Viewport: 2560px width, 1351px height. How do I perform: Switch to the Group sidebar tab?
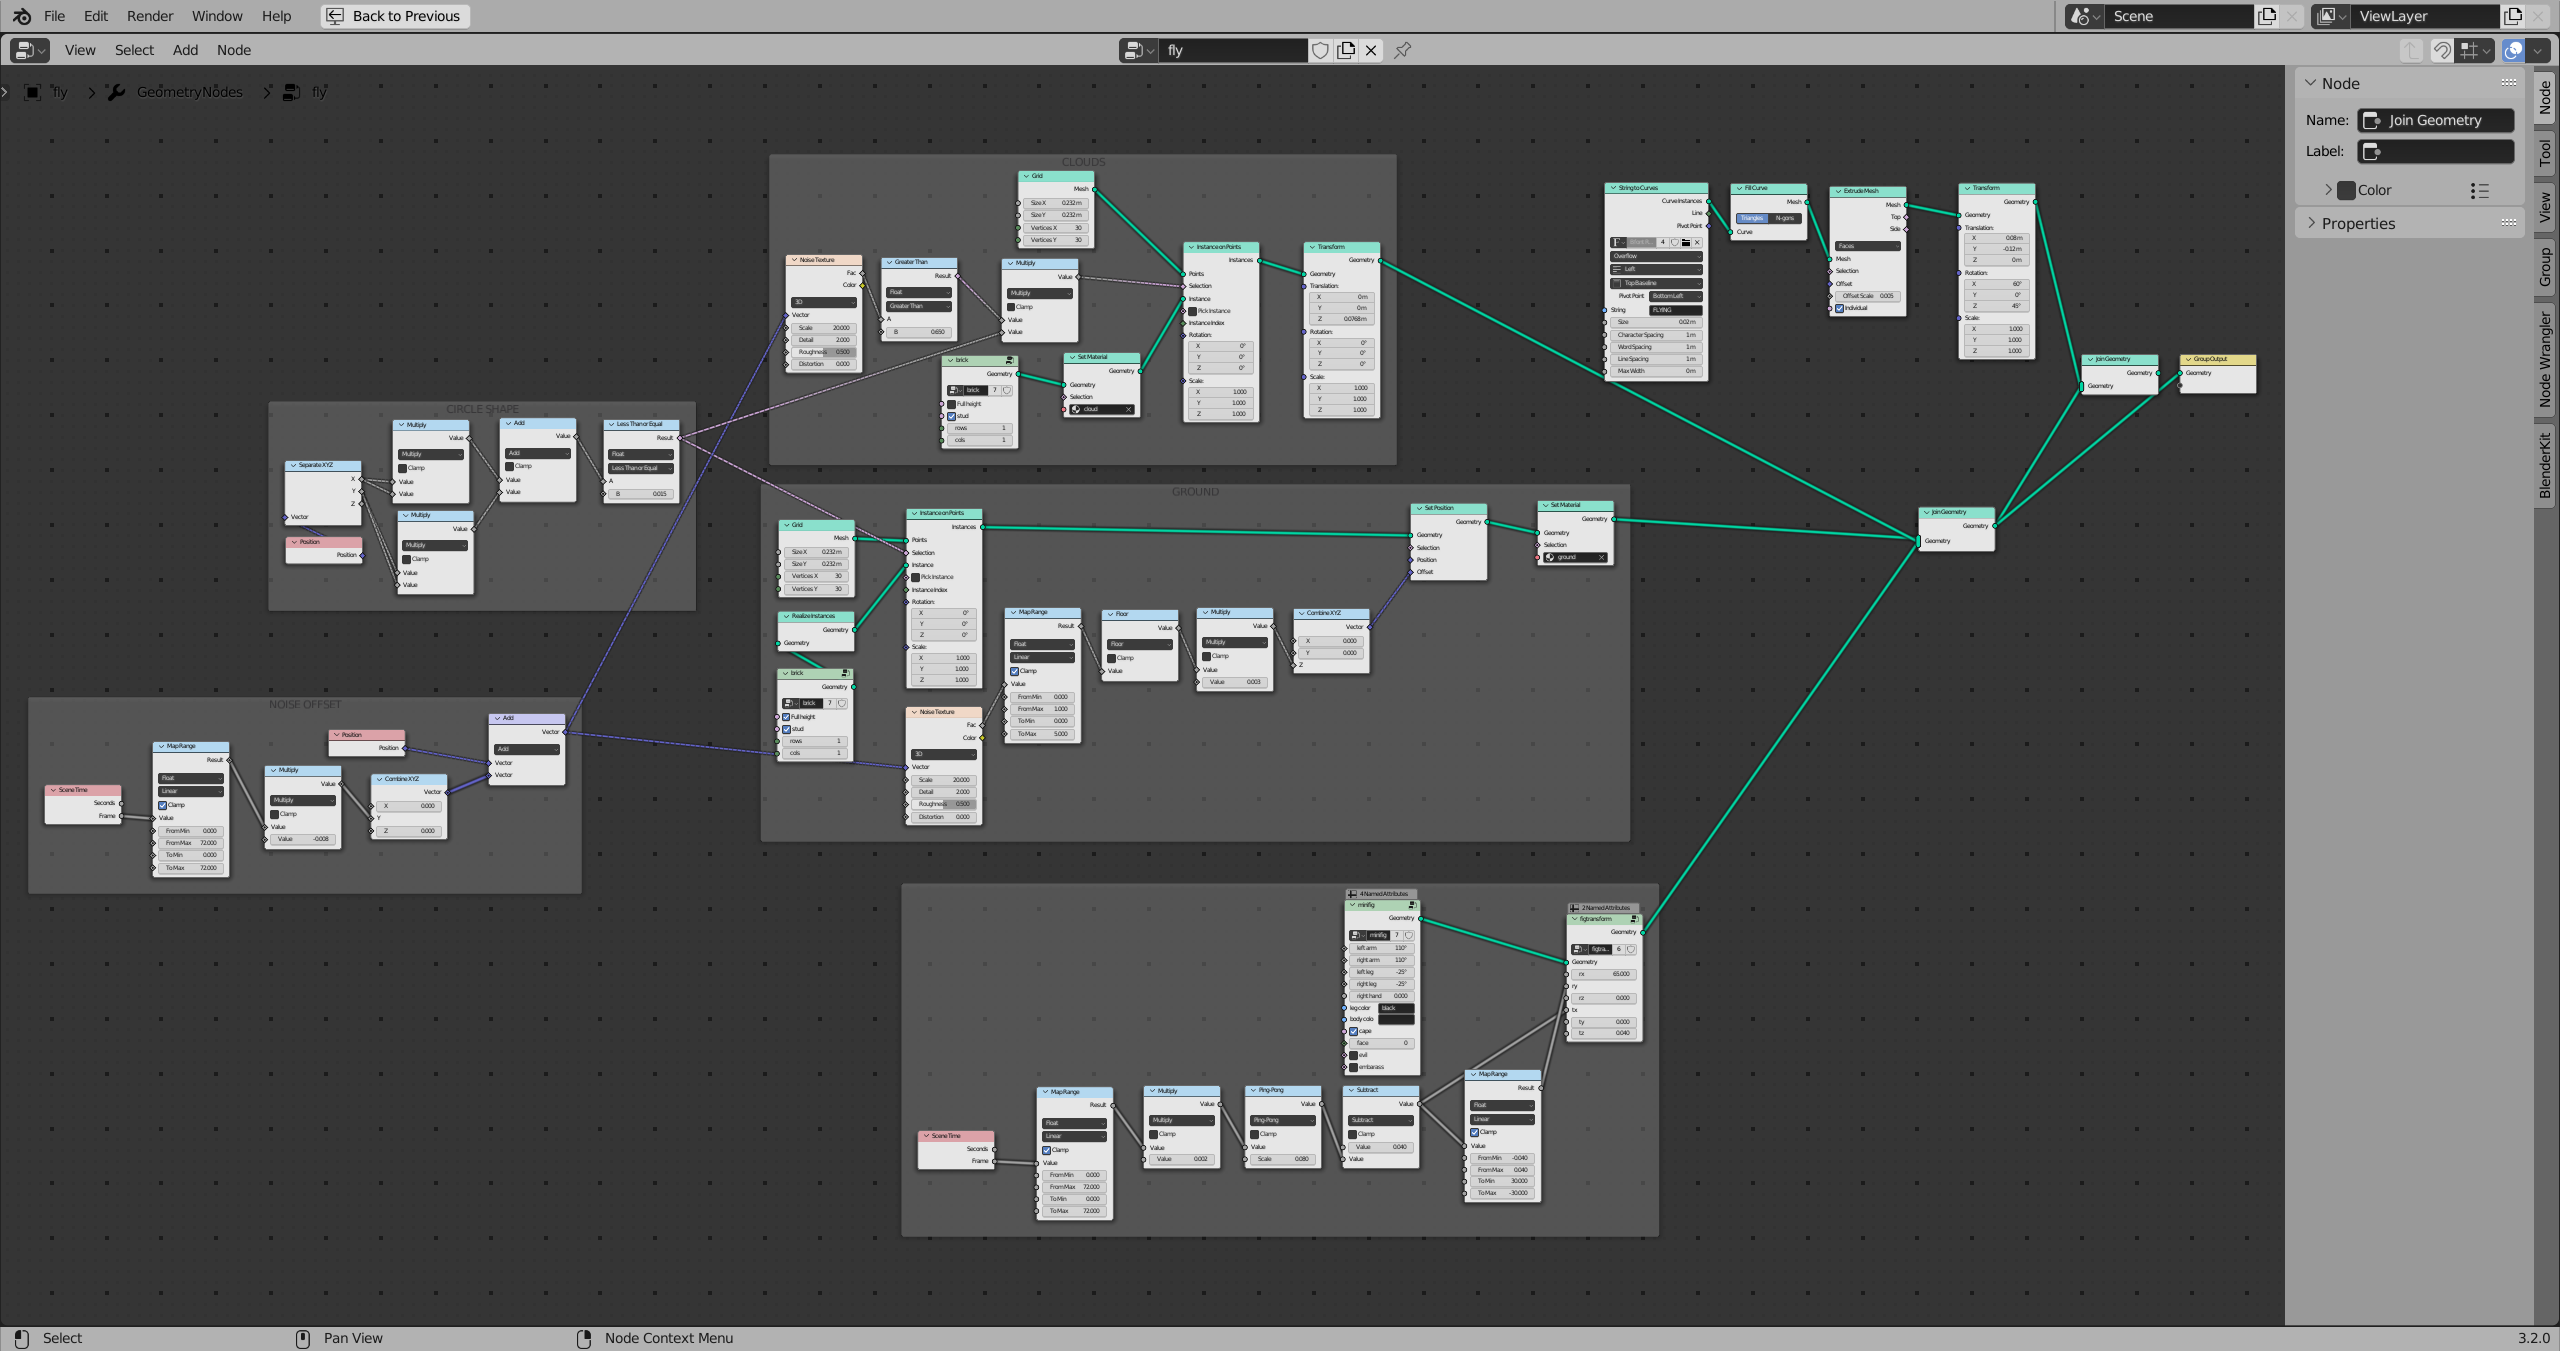tap(2545, 267)
